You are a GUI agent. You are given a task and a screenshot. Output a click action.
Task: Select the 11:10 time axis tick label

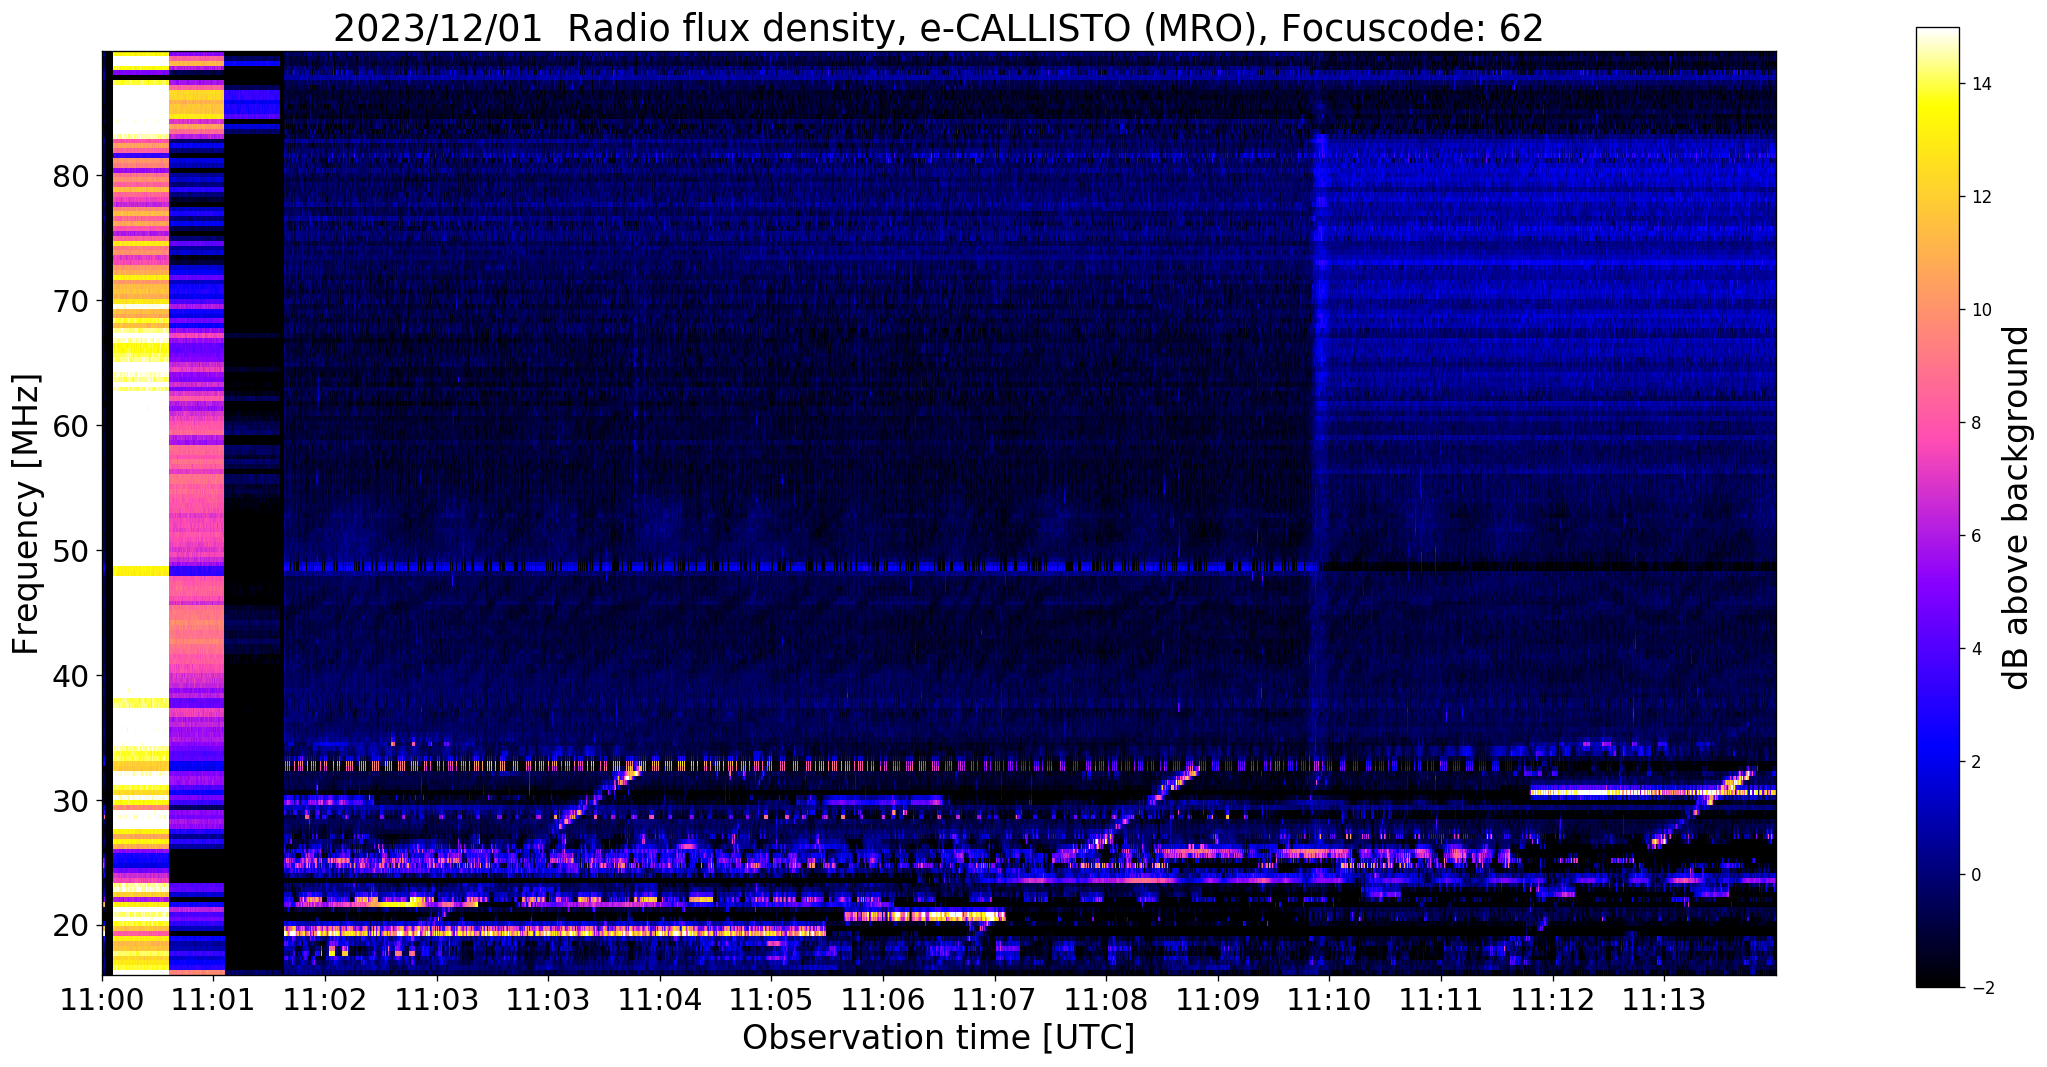(1329, 1000)
